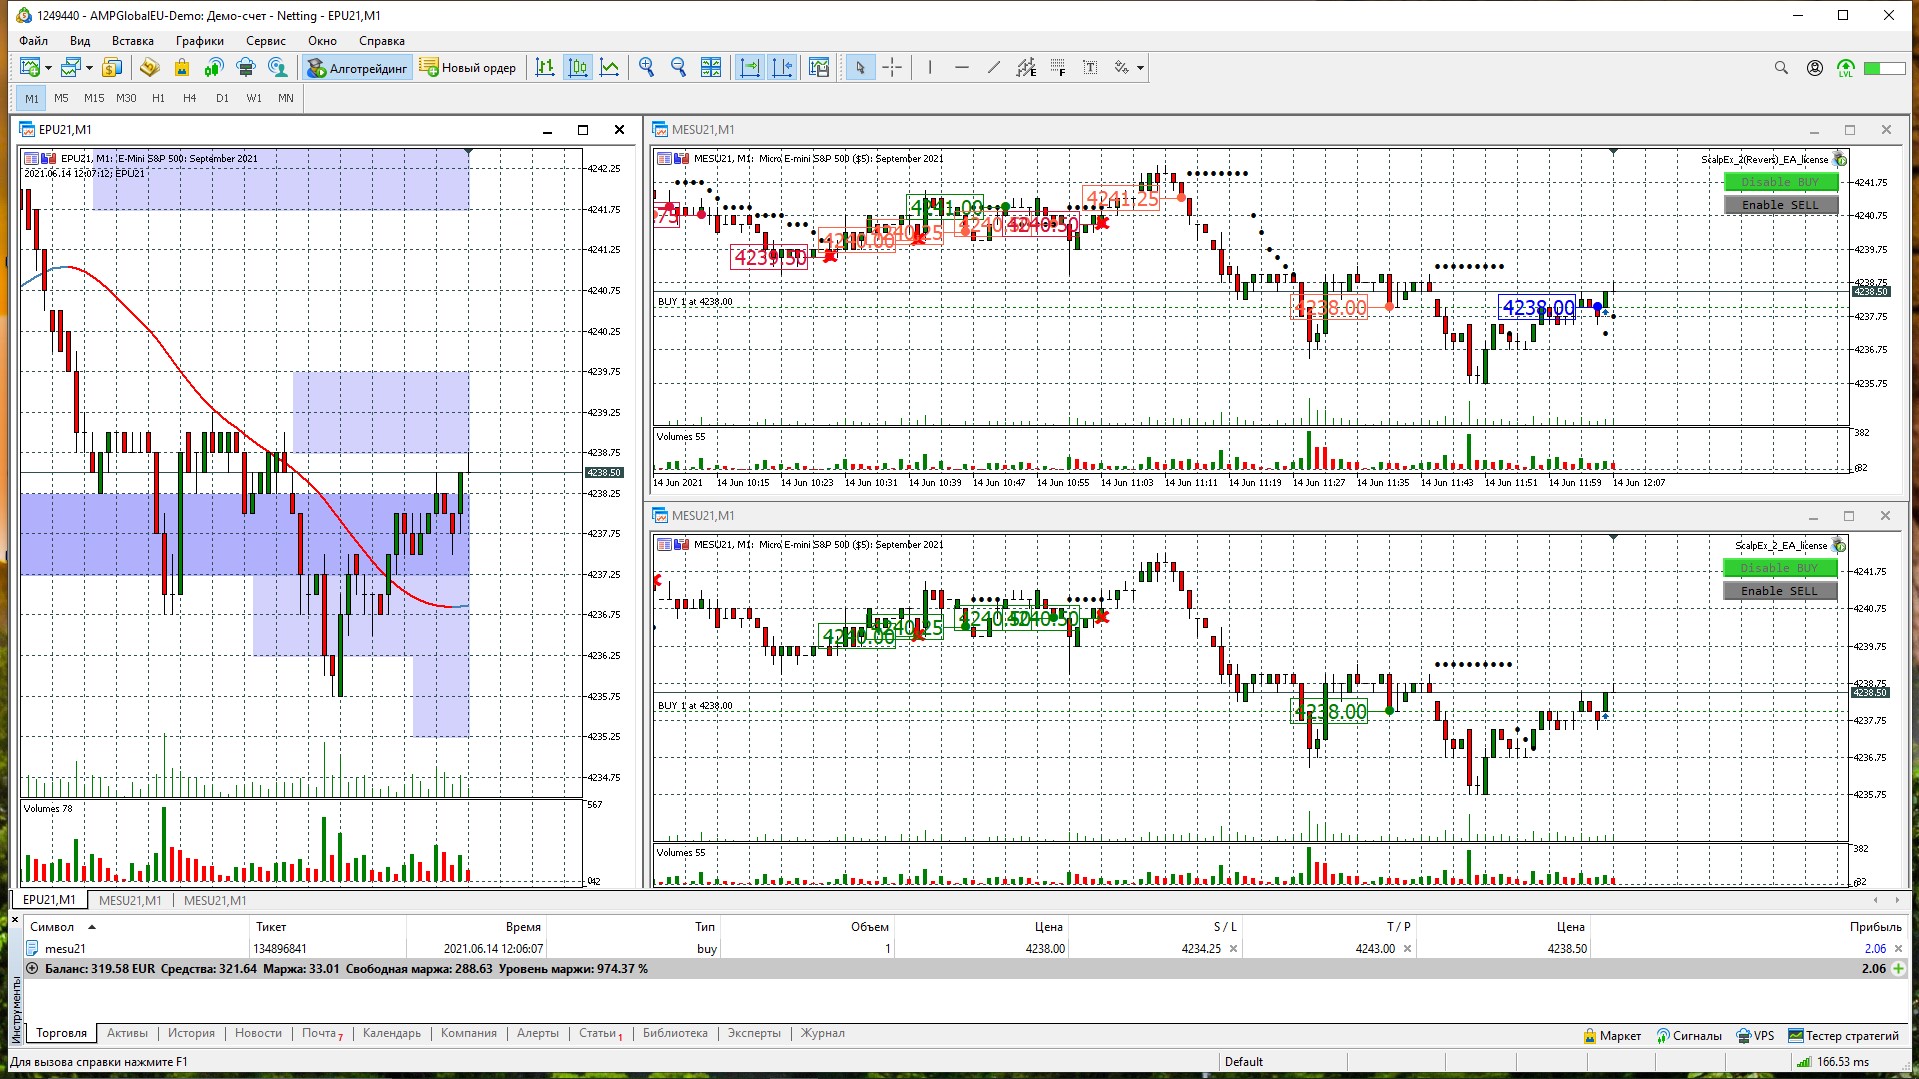Select the line chart display icon
This screenshot has height=1079, width=1919.
(609, 68)
